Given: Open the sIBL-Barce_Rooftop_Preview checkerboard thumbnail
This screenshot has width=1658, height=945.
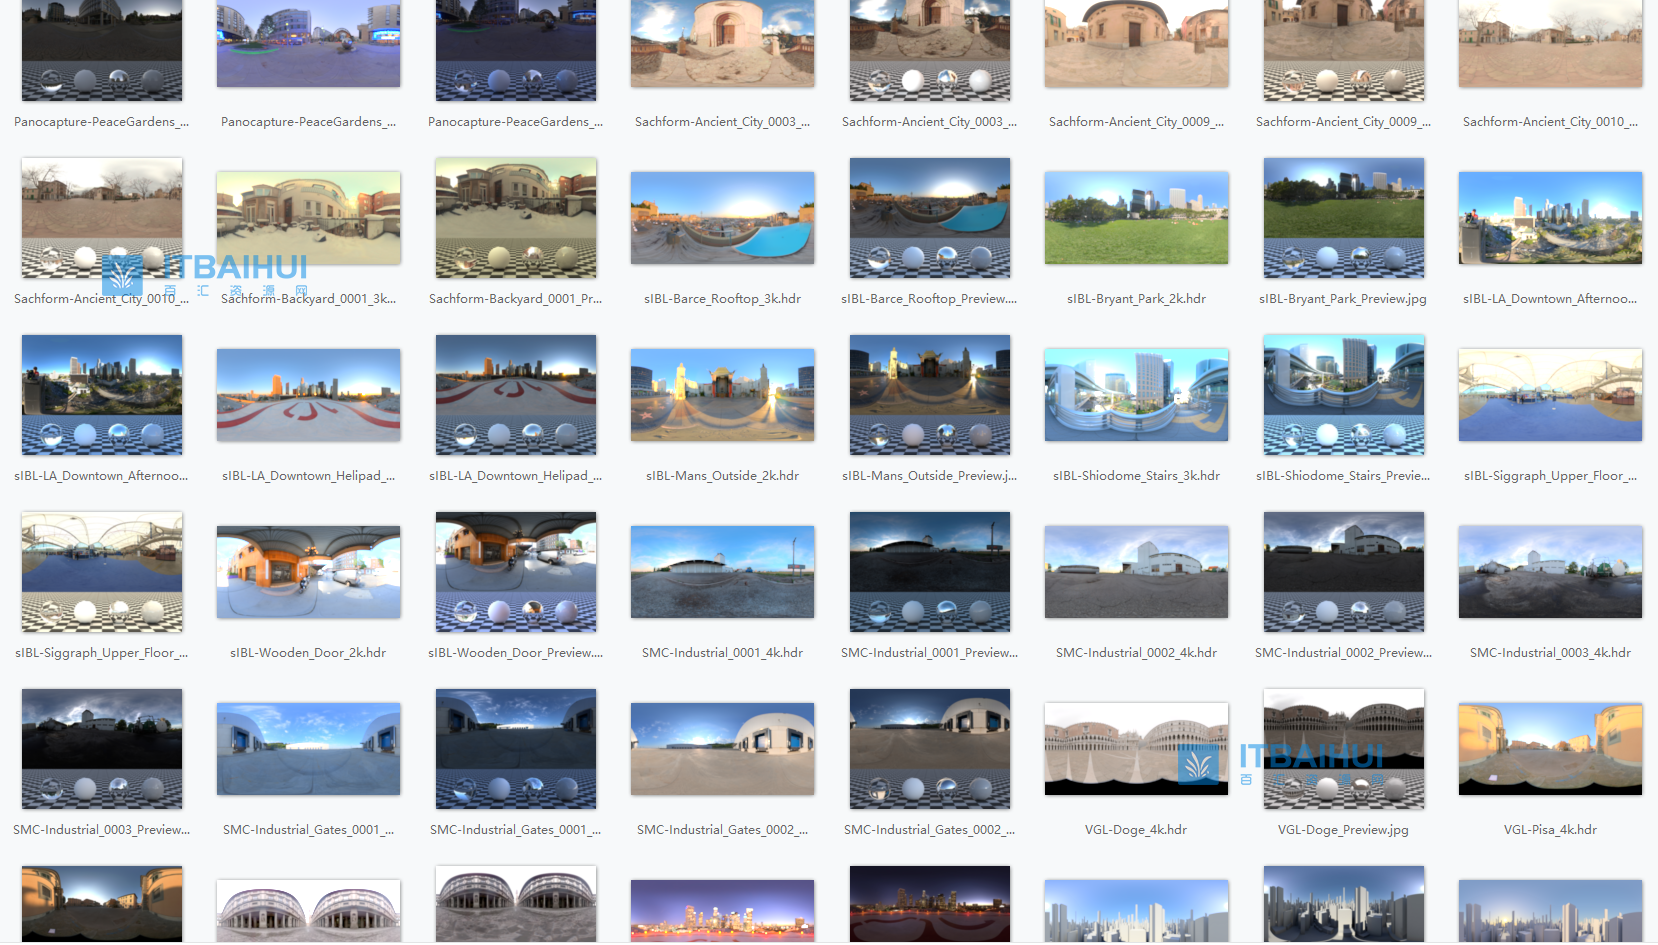Looking at the screenshot, I should tap(930, 218).
